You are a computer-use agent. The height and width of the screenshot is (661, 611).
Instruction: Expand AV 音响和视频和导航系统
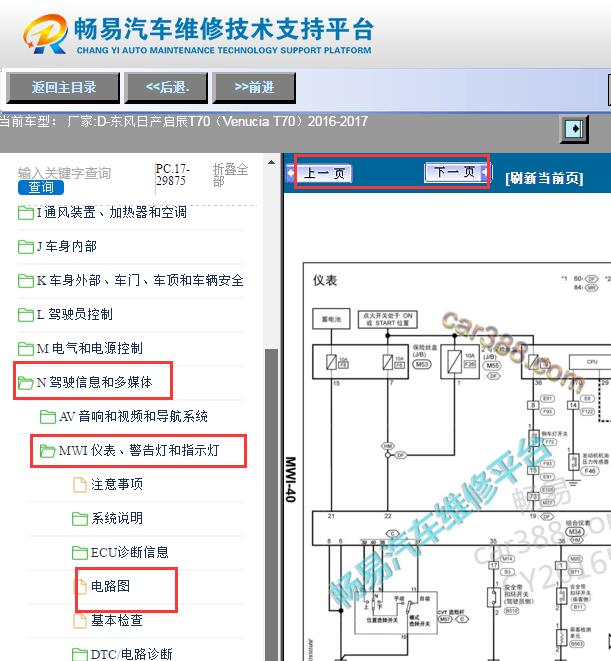point(133,417)
